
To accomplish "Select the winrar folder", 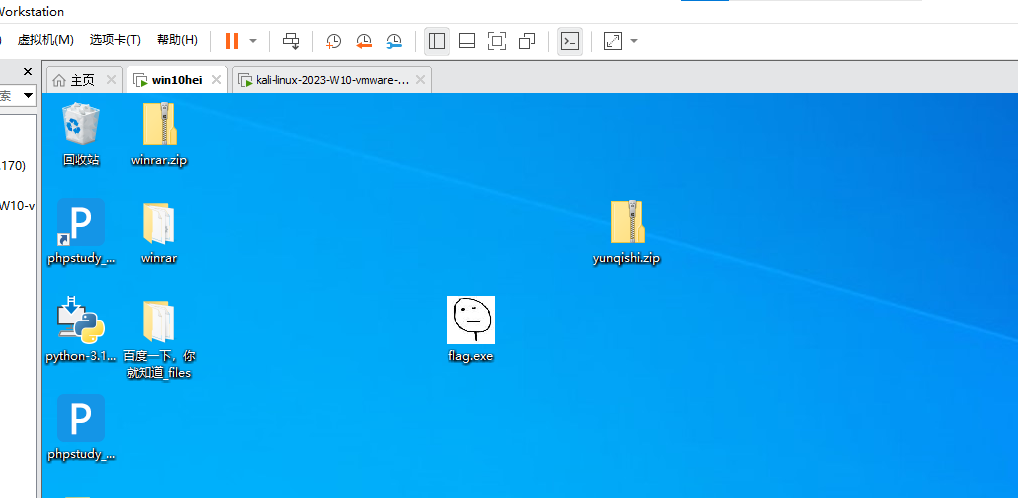I will [159, 223].
